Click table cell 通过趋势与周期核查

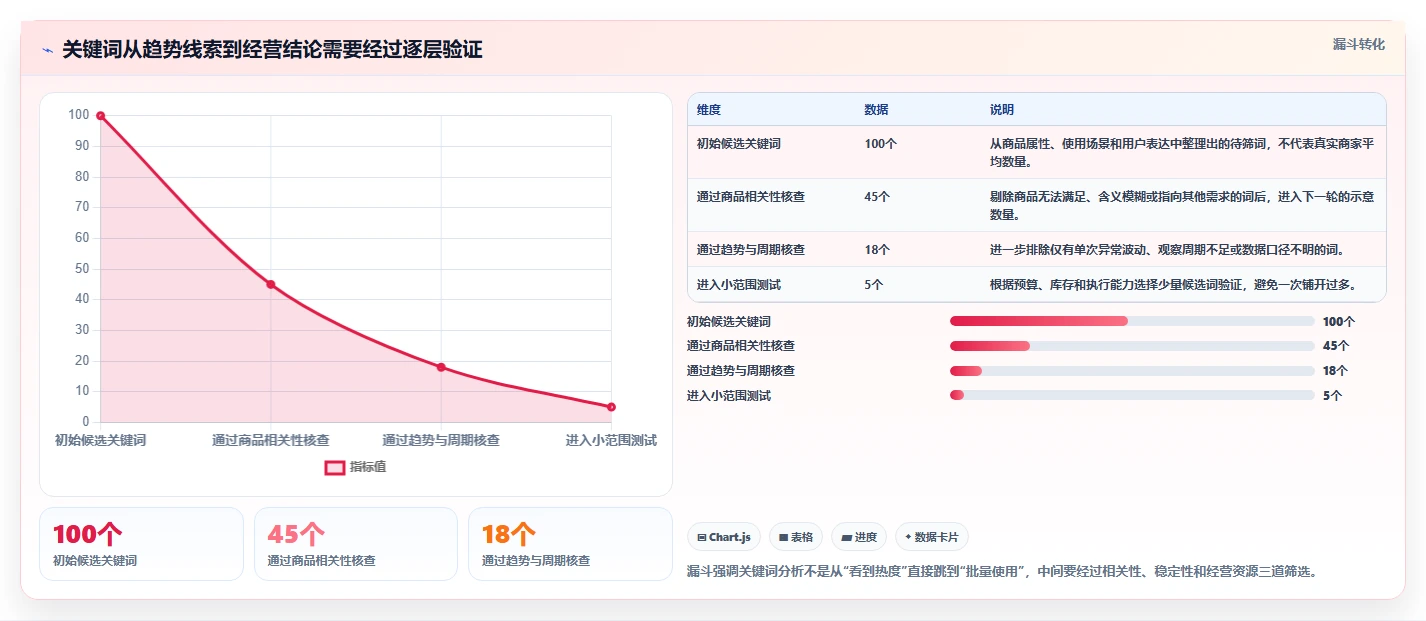tap(751, 249)
